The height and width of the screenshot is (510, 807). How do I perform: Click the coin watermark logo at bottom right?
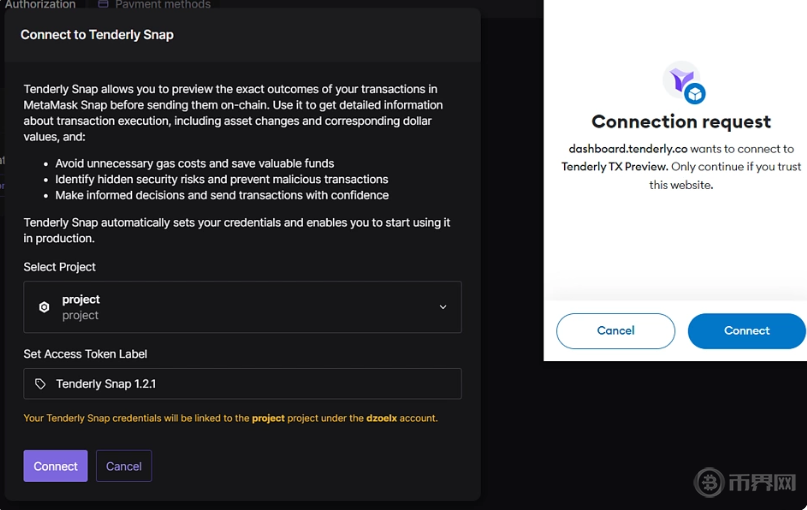(709, 483)
